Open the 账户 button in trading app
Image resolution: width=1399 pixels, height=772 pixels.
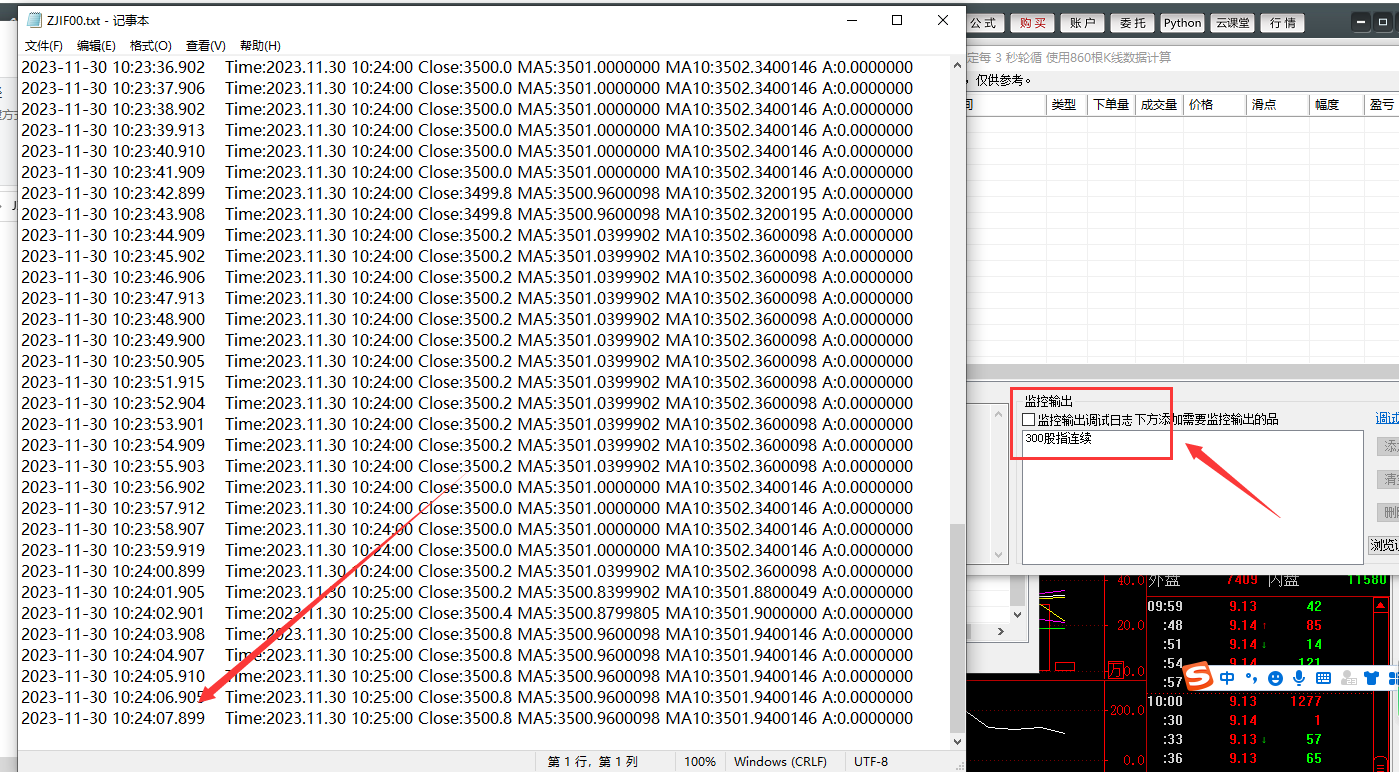click(x=1082, y=23)
